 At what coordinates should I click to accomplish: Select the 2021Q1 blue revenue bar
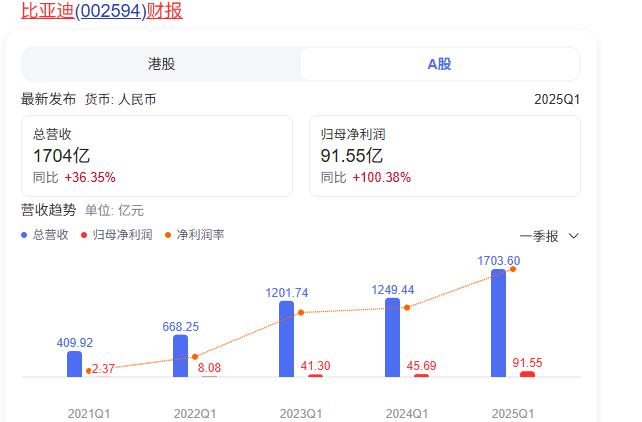pos(75,364)
